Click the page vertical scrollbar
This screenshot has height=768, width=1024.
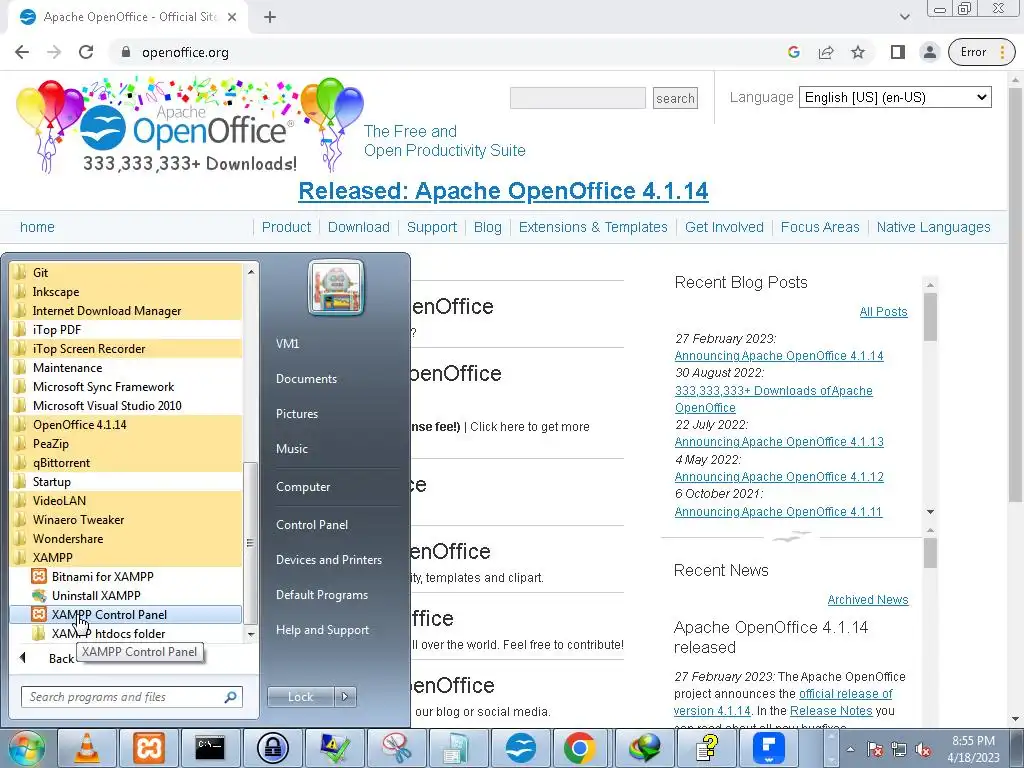tap(1016, 294)
